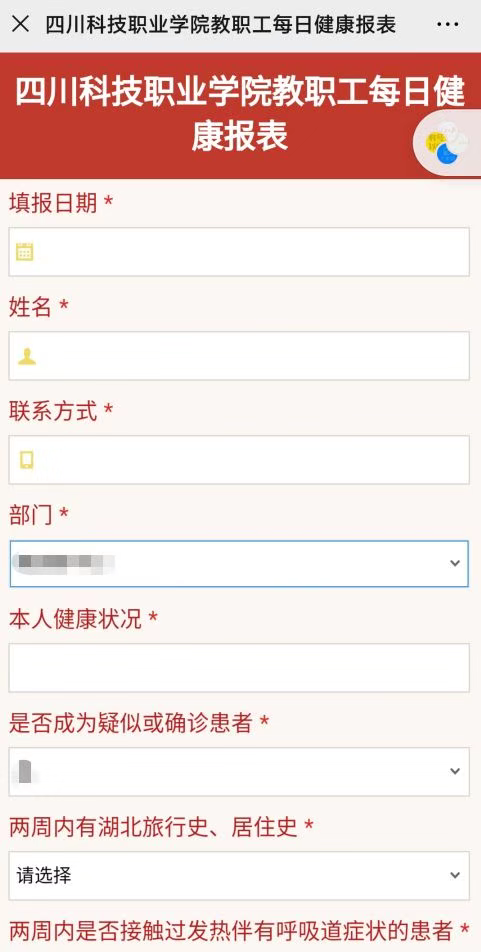Close the page with the X icon

[21, 25]
